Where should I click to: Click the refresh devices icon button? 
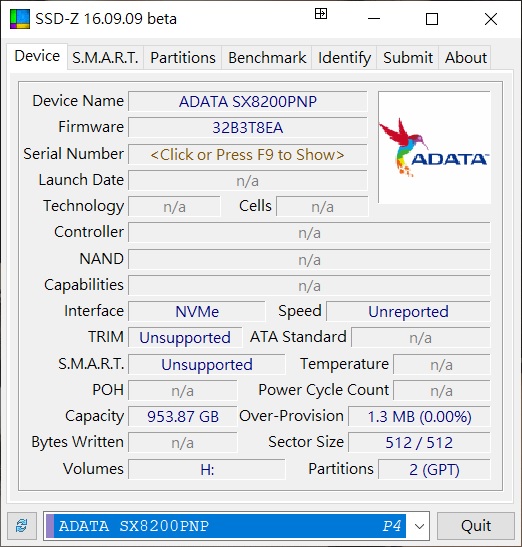click(x=22, y=525)
